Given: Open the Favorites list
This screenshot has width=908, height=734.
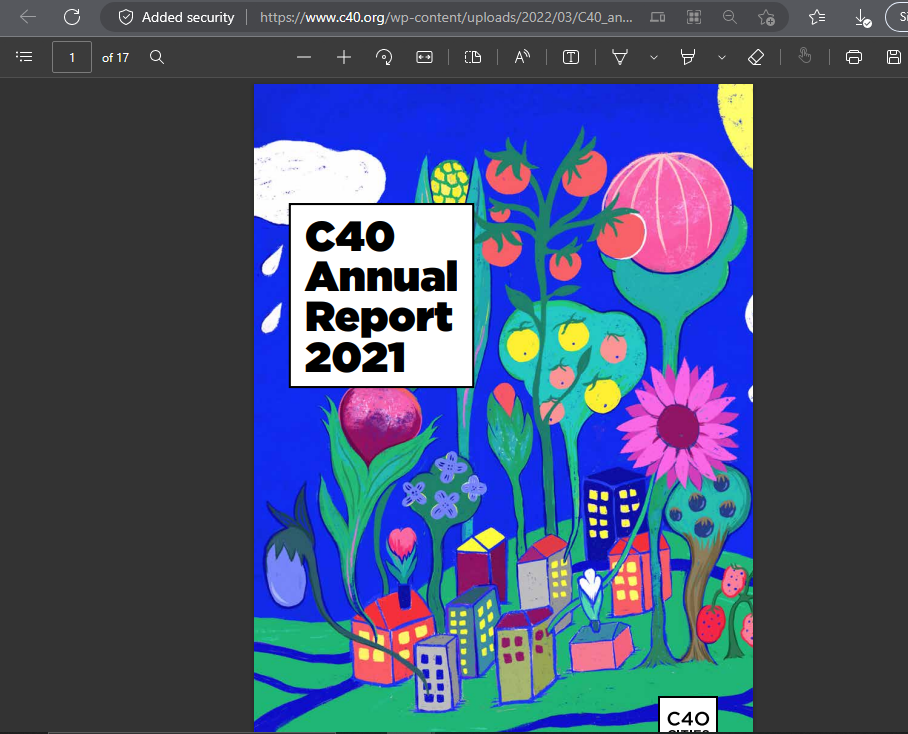Looking at the screenshot, I should pyautogui.click(x=817, y=17).
